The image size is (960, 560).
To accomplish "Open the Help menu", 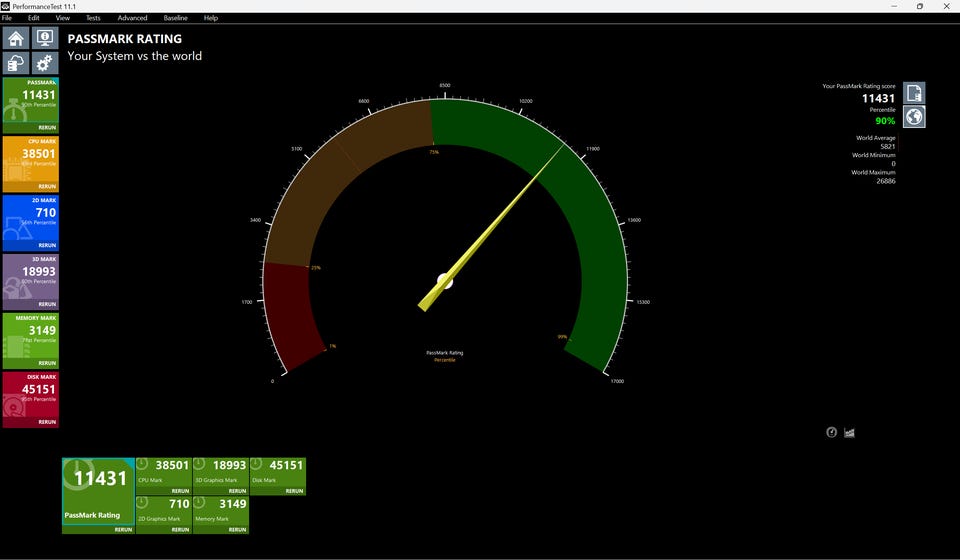I will 211,18.
